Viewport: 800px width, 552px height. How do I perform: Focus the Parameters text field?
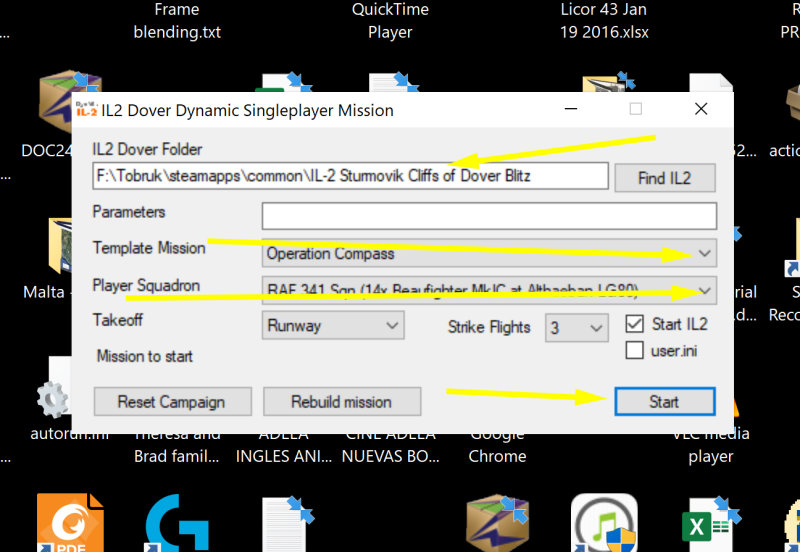(489, 216)
